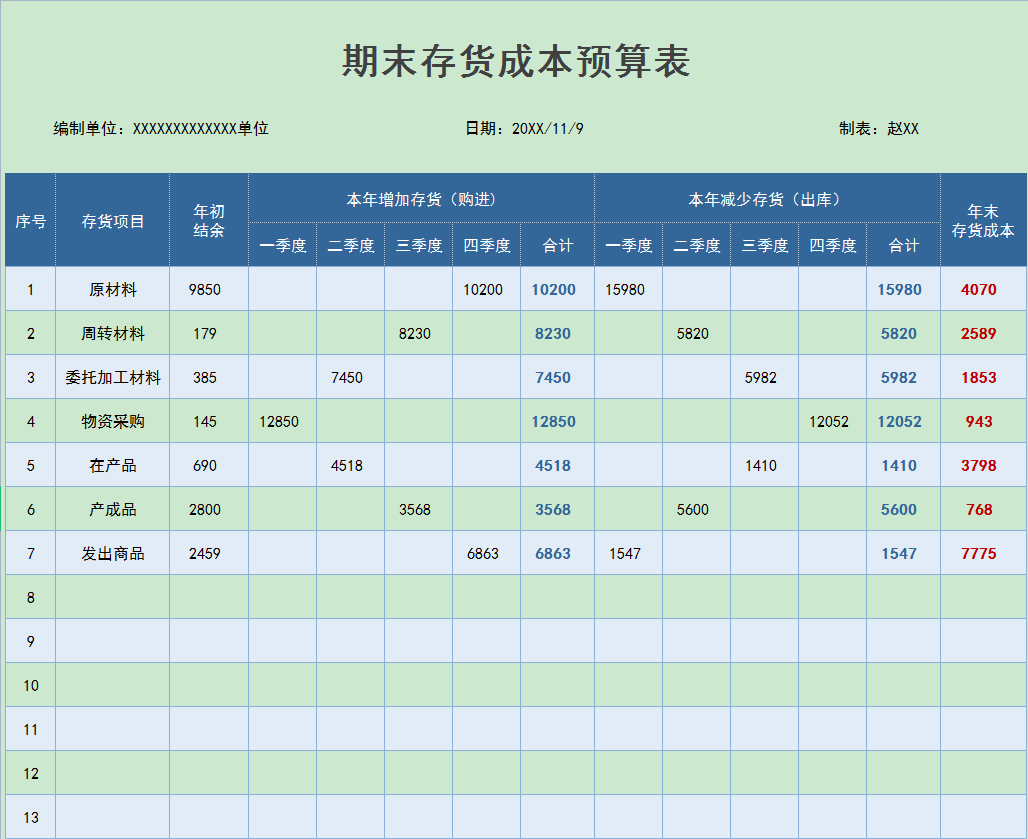The image size is (1028, 839).
Task: Click the 发出商品 item cell
Action: (x=112, y=553)
